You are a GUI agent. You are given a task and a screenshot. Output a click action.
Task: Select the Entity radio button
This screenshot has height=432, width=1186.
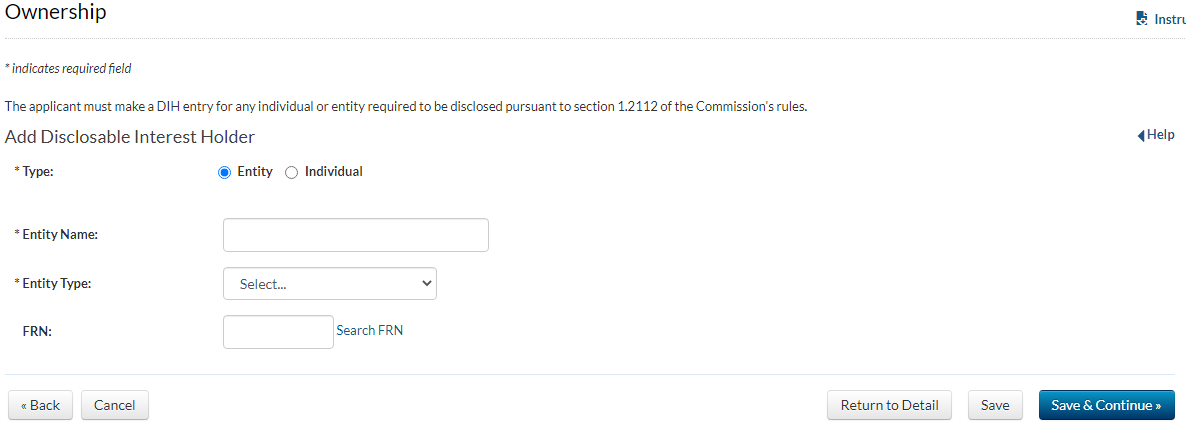click(224, 172)
